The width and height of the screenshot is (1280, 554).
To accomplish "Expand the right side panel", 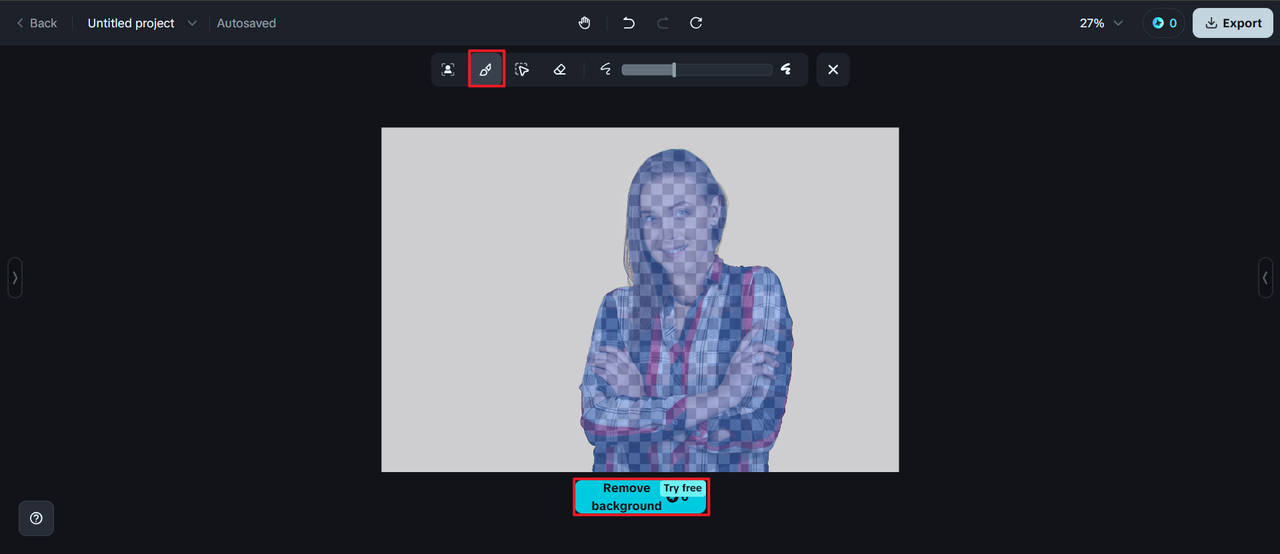I will coord(1265,278).
